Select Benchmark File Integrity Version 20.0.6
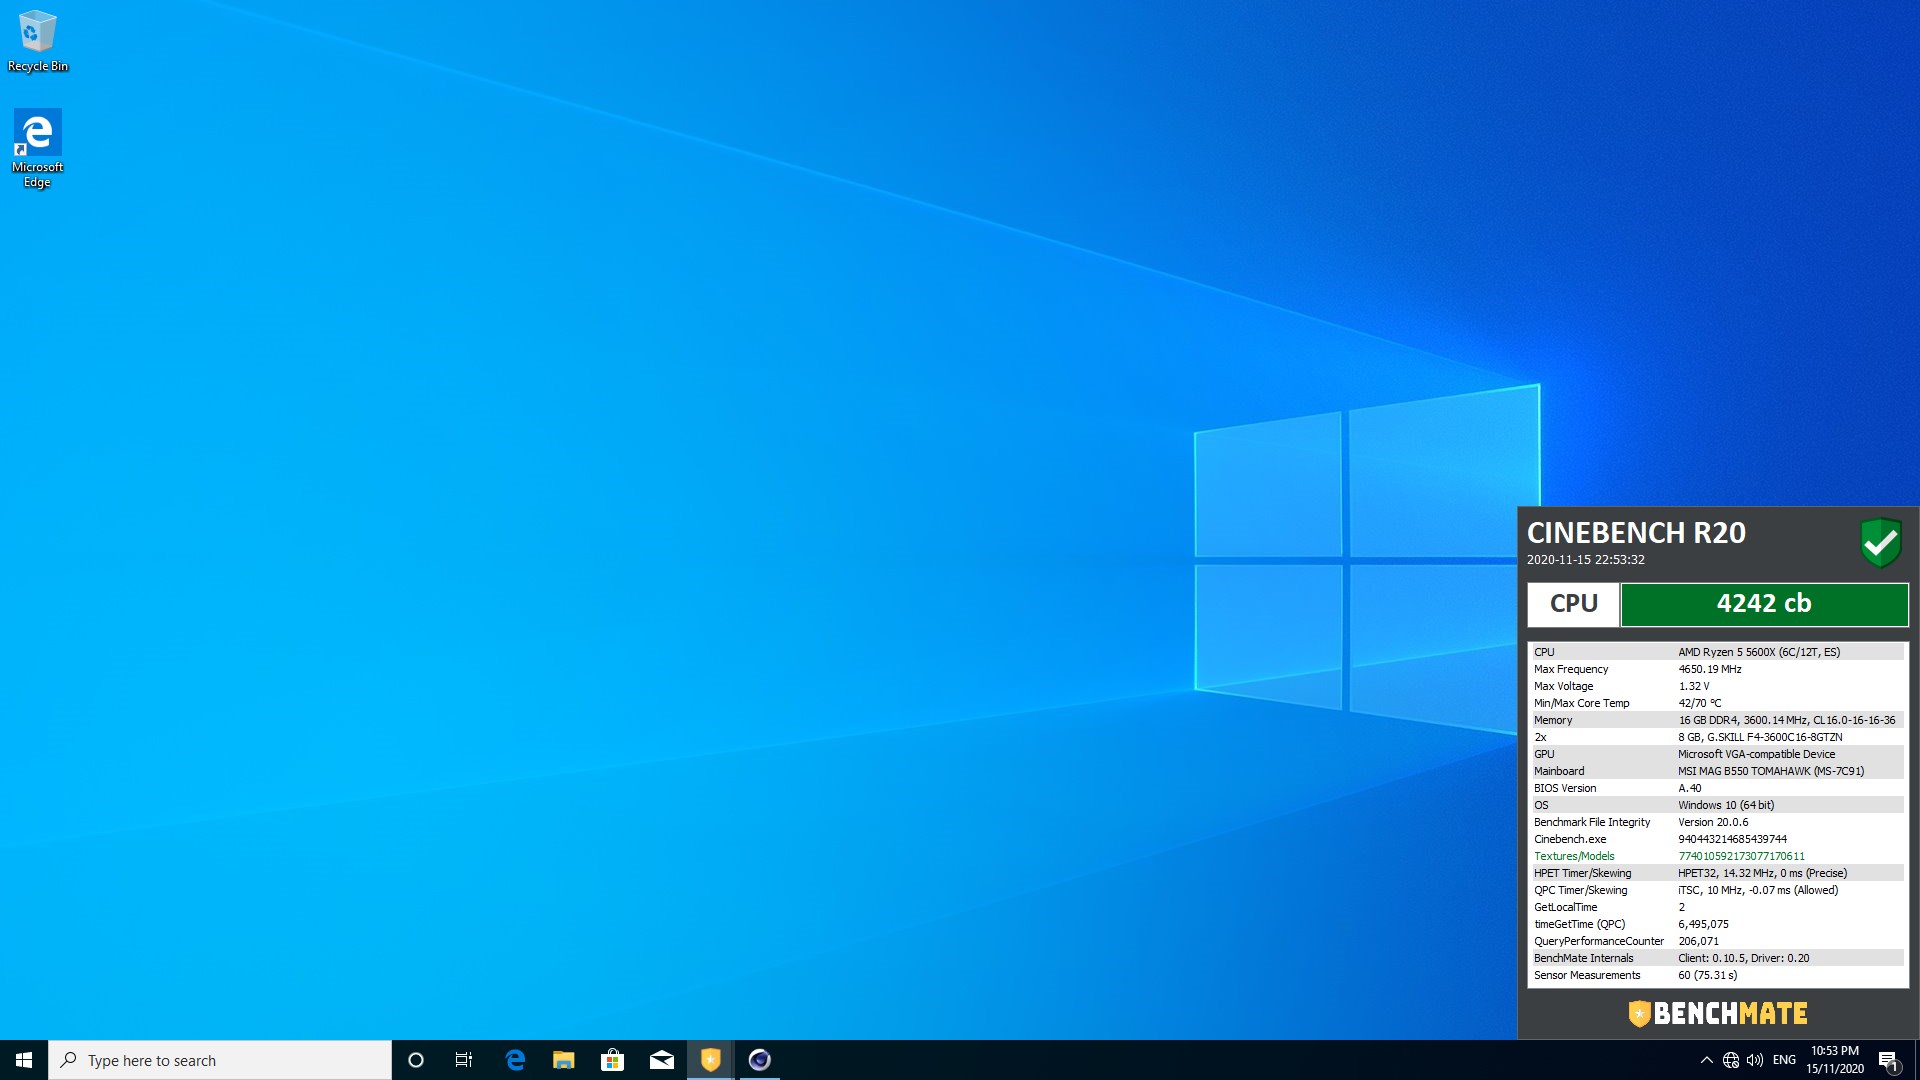This screenshot has width=1920, height=1080. (x=1713, y=822)
